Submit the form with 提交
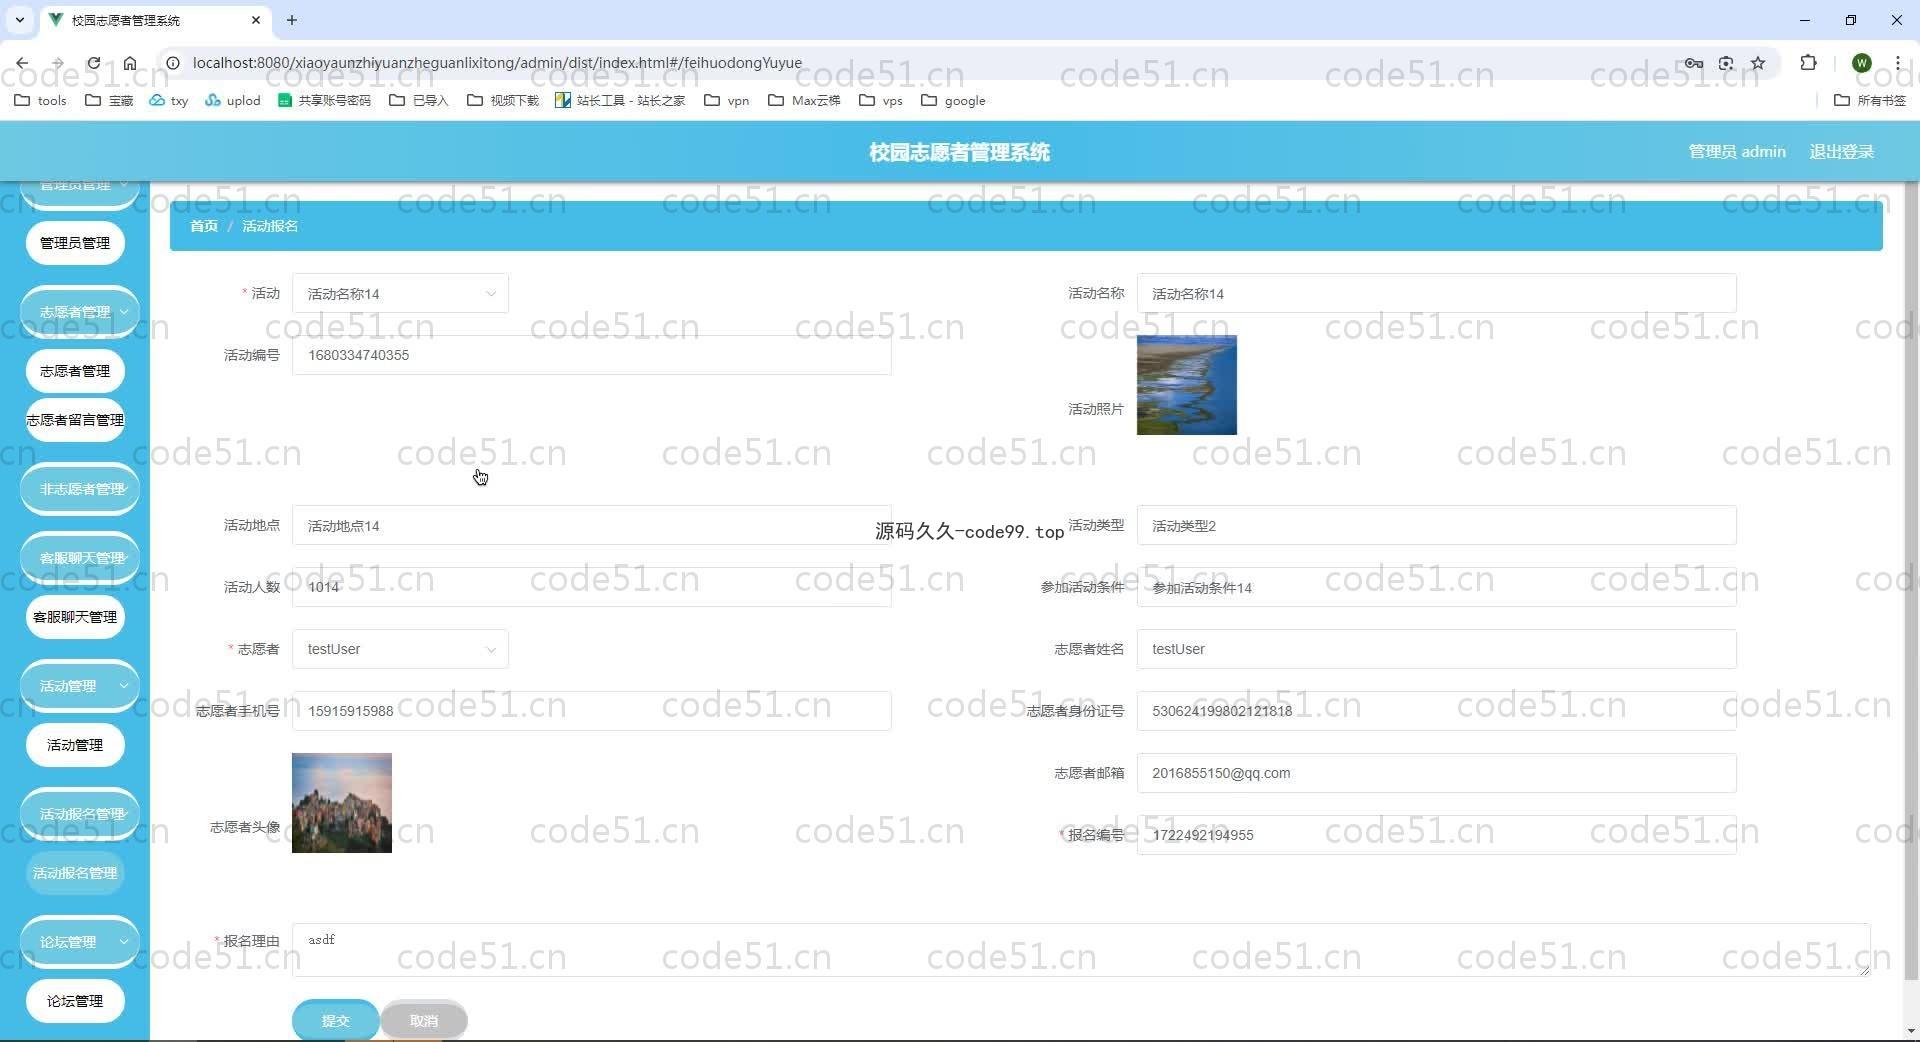This screenshot has height=1042, width=1920. point(336,1020)
